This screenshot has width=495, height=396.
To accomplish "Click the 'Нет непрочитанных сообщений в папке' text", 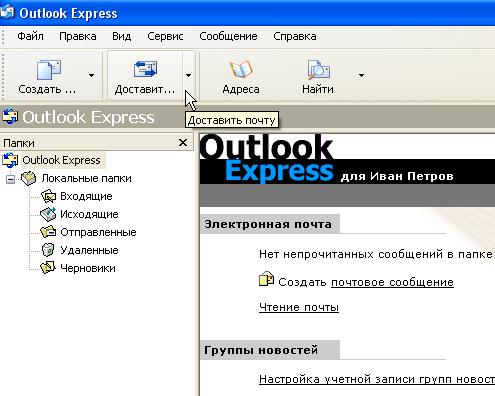I will (x=376, y=254).
